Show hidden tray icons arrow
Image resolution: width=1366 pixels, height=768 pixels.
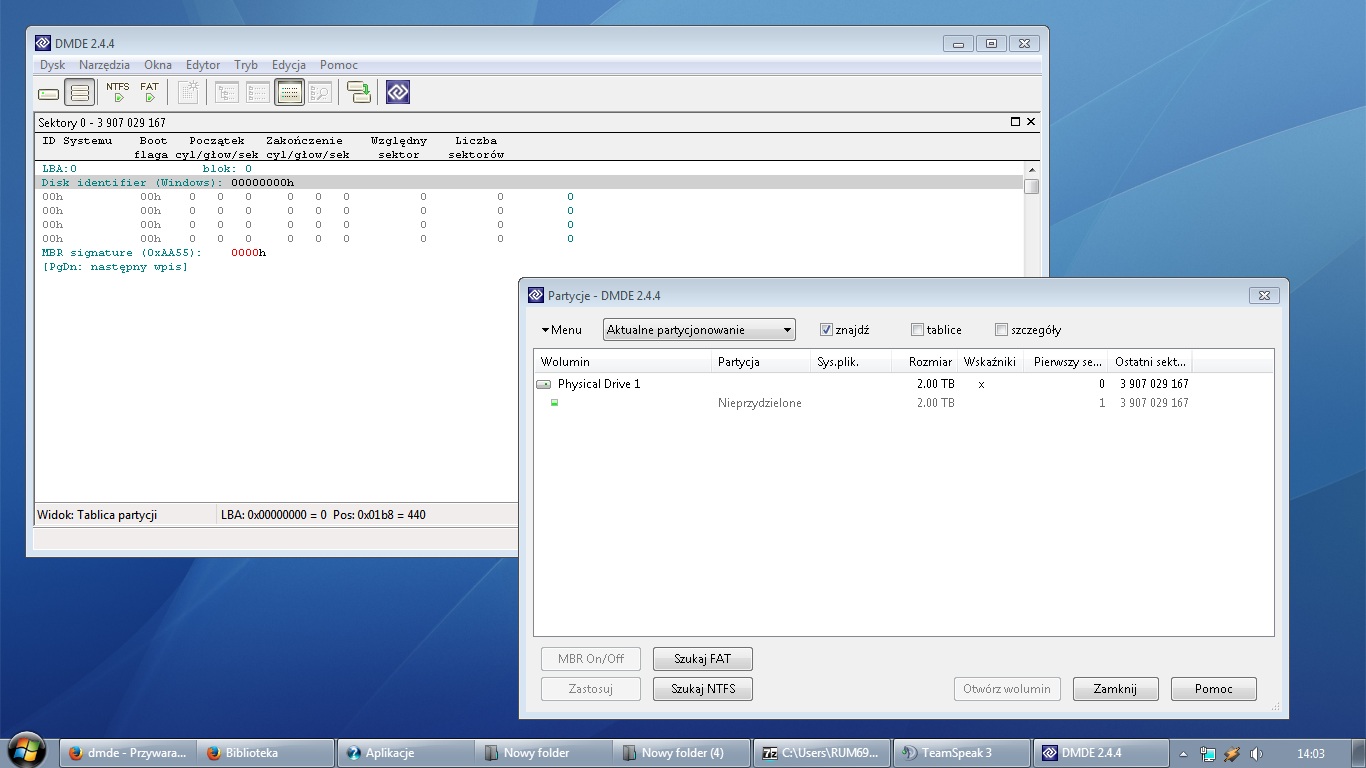[1183, 753]
